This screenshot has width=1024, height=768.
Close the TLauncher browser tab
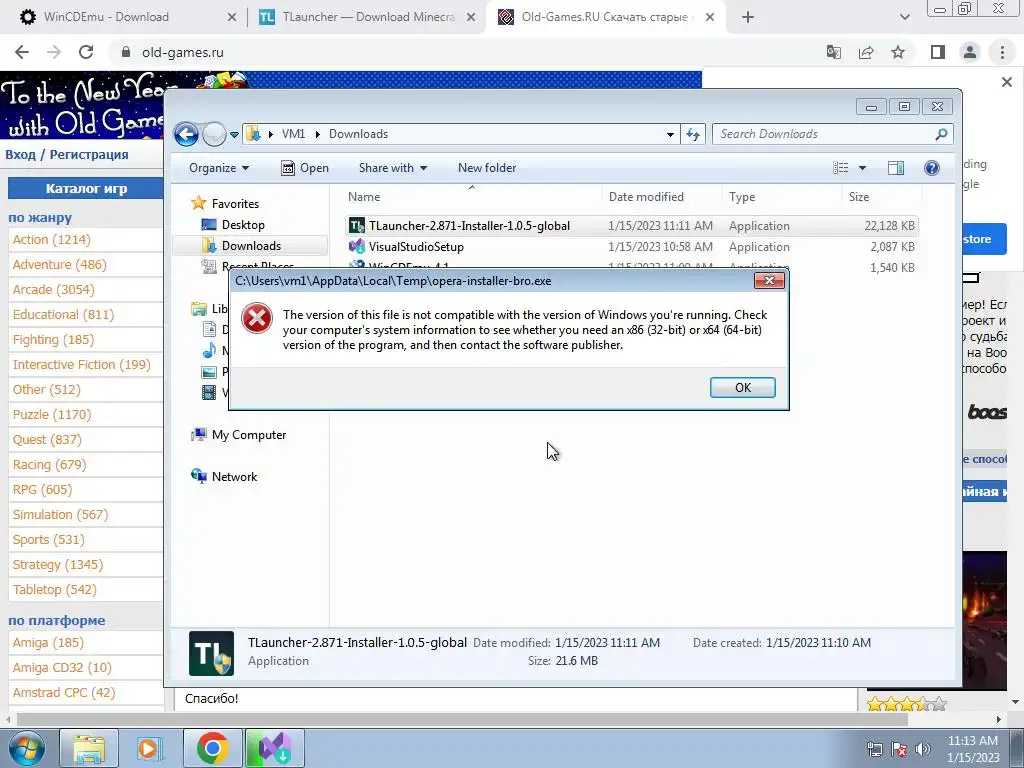pyautogui.click(x=471, y=18)
